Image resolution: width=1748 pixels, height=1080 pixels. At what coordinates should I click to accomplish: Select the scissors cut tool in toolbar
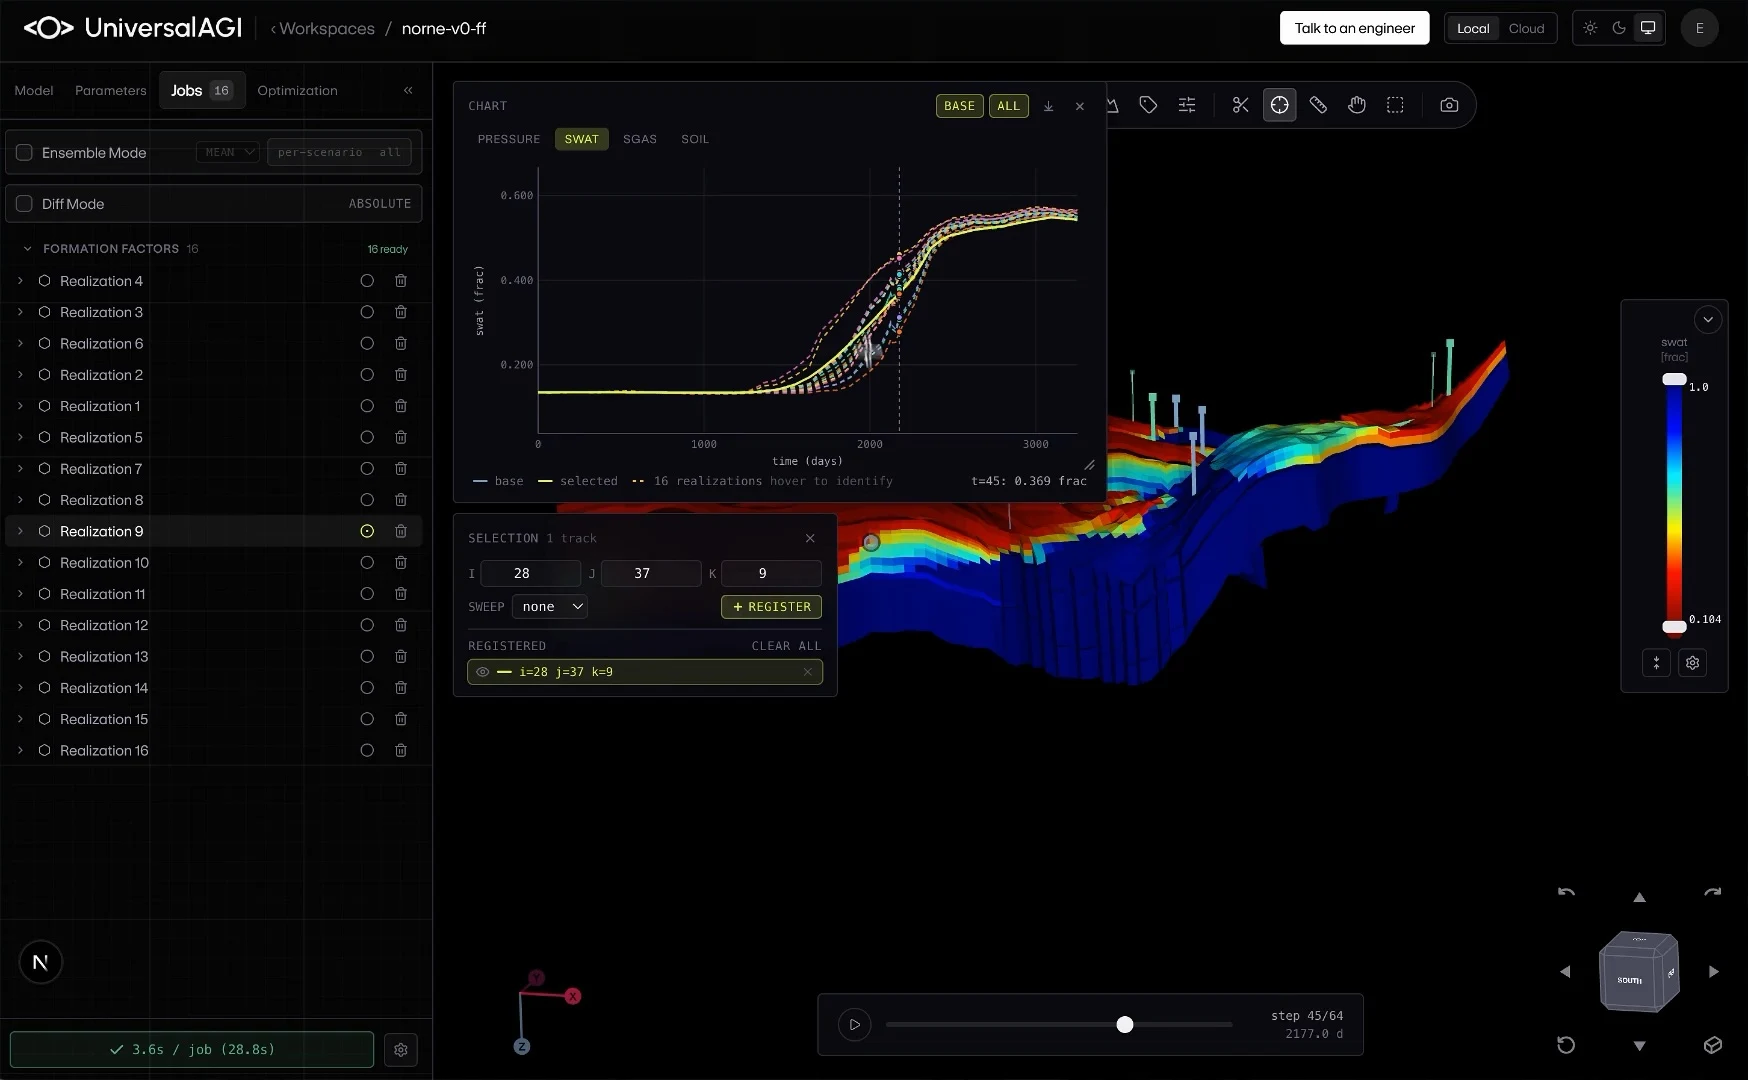coord(1240,105)
